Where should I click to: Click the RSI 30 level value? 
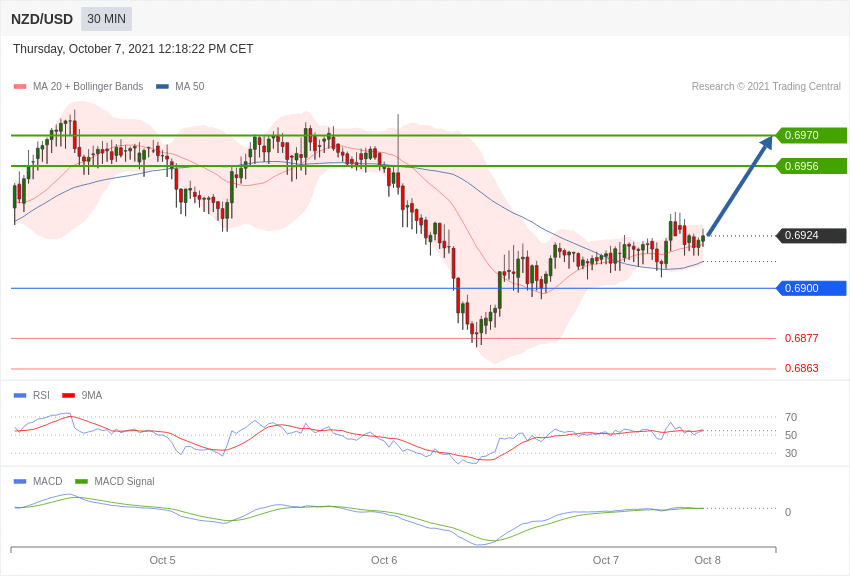(791, 453)
